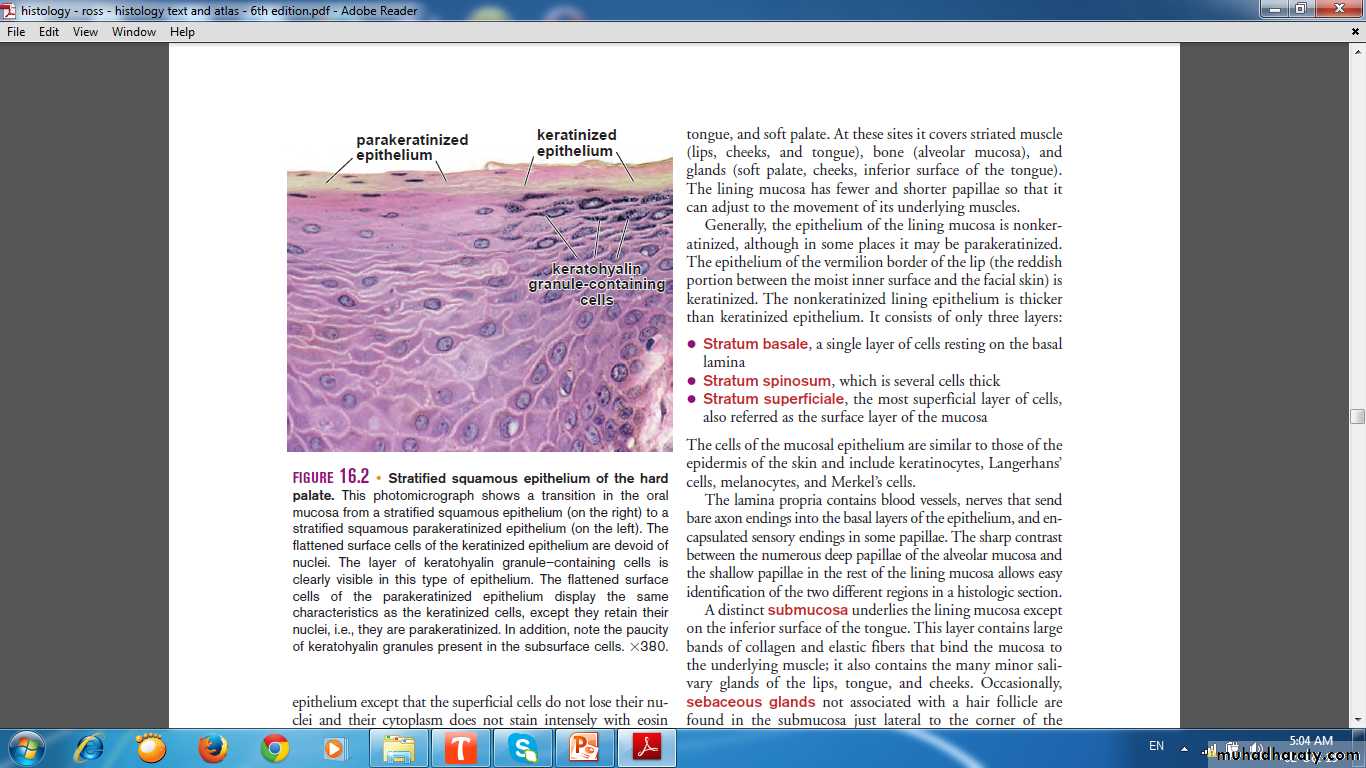The width and height of the screenshot is (1366, 768).
Task: Click the vertical scrollbar thumb
Action: click(x=1357, y=416)
